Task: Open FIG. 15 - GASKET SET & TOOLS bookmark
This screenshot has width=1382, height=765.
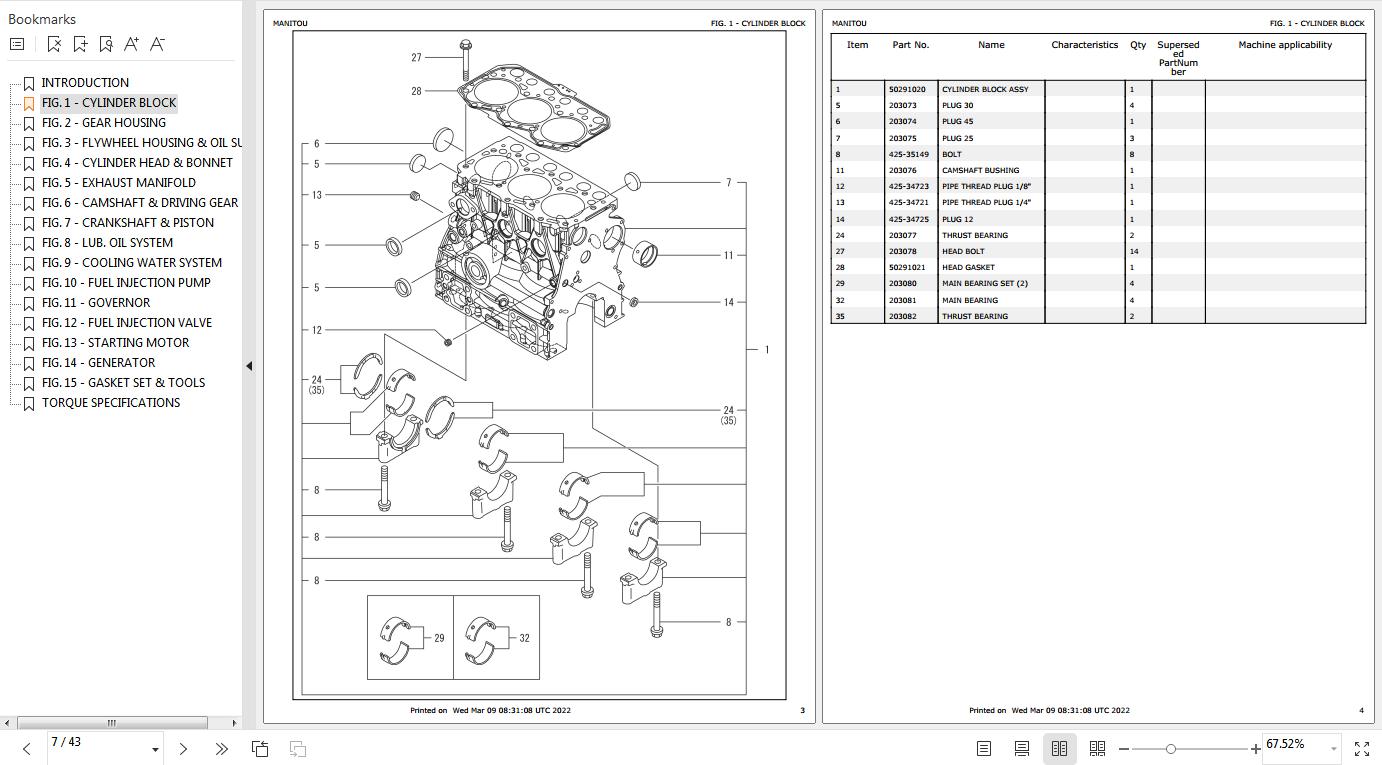Action: pos(123,383)
